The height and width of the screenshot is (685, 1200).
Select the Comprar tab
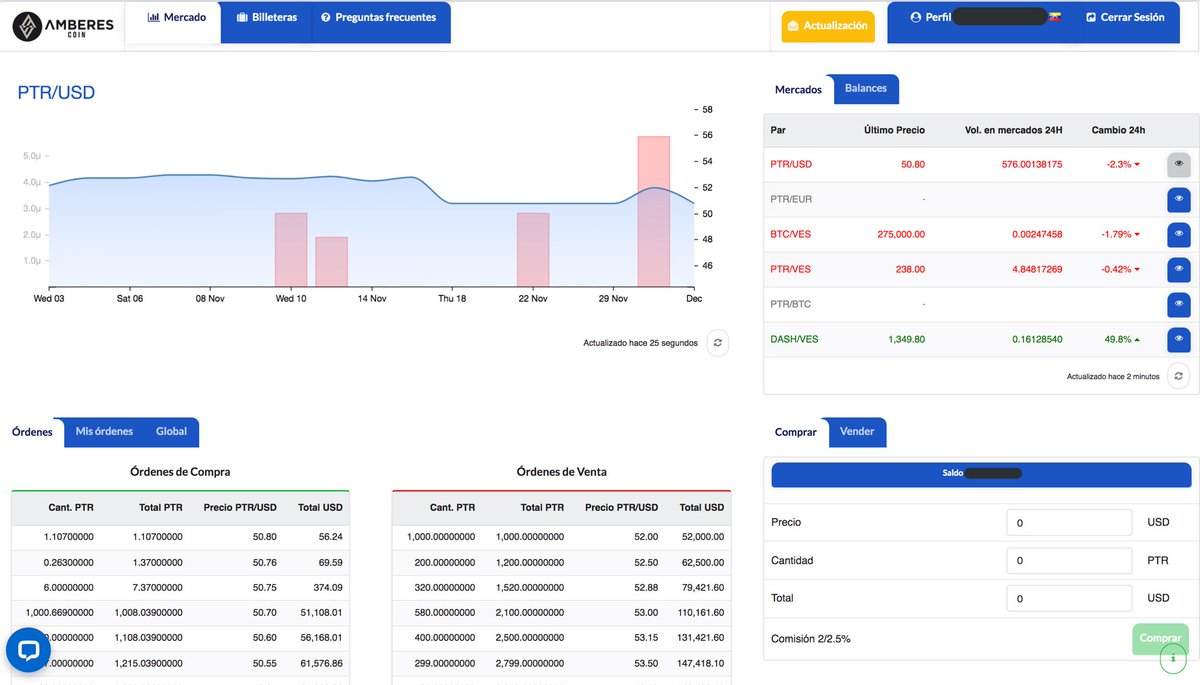(x=796, y=432)
